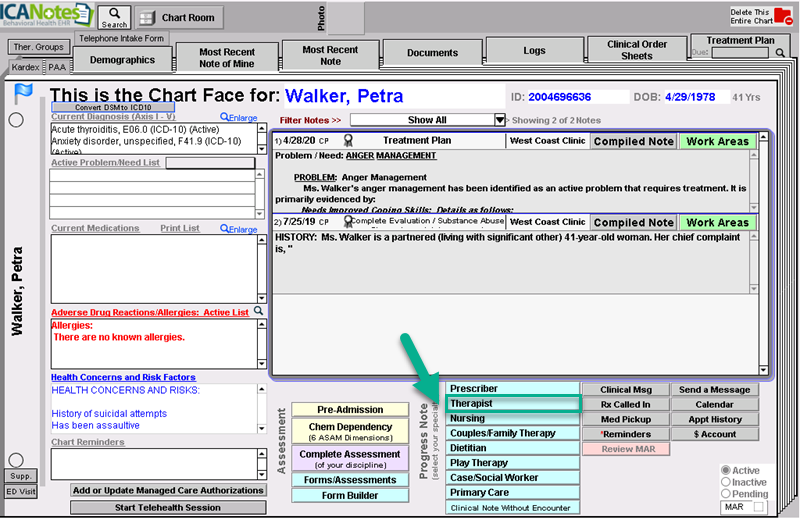
Task: Open Health Concerns and Risk Factors link
Action: [123, 377]
